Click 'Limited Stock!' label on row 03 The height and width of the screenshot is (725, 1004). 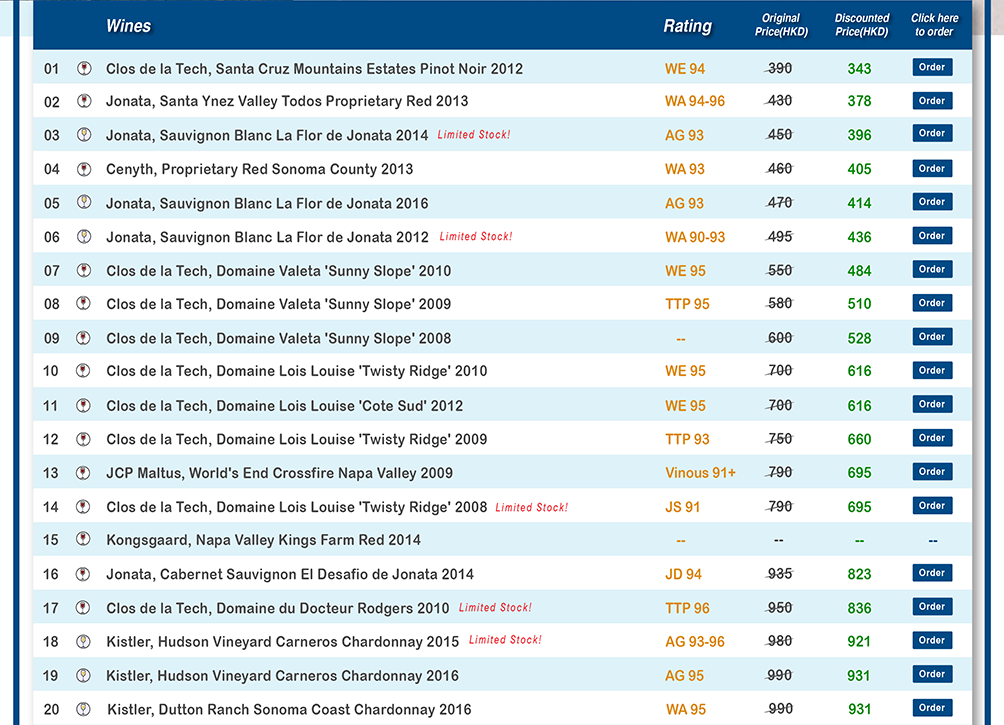[x=474, y=134]
